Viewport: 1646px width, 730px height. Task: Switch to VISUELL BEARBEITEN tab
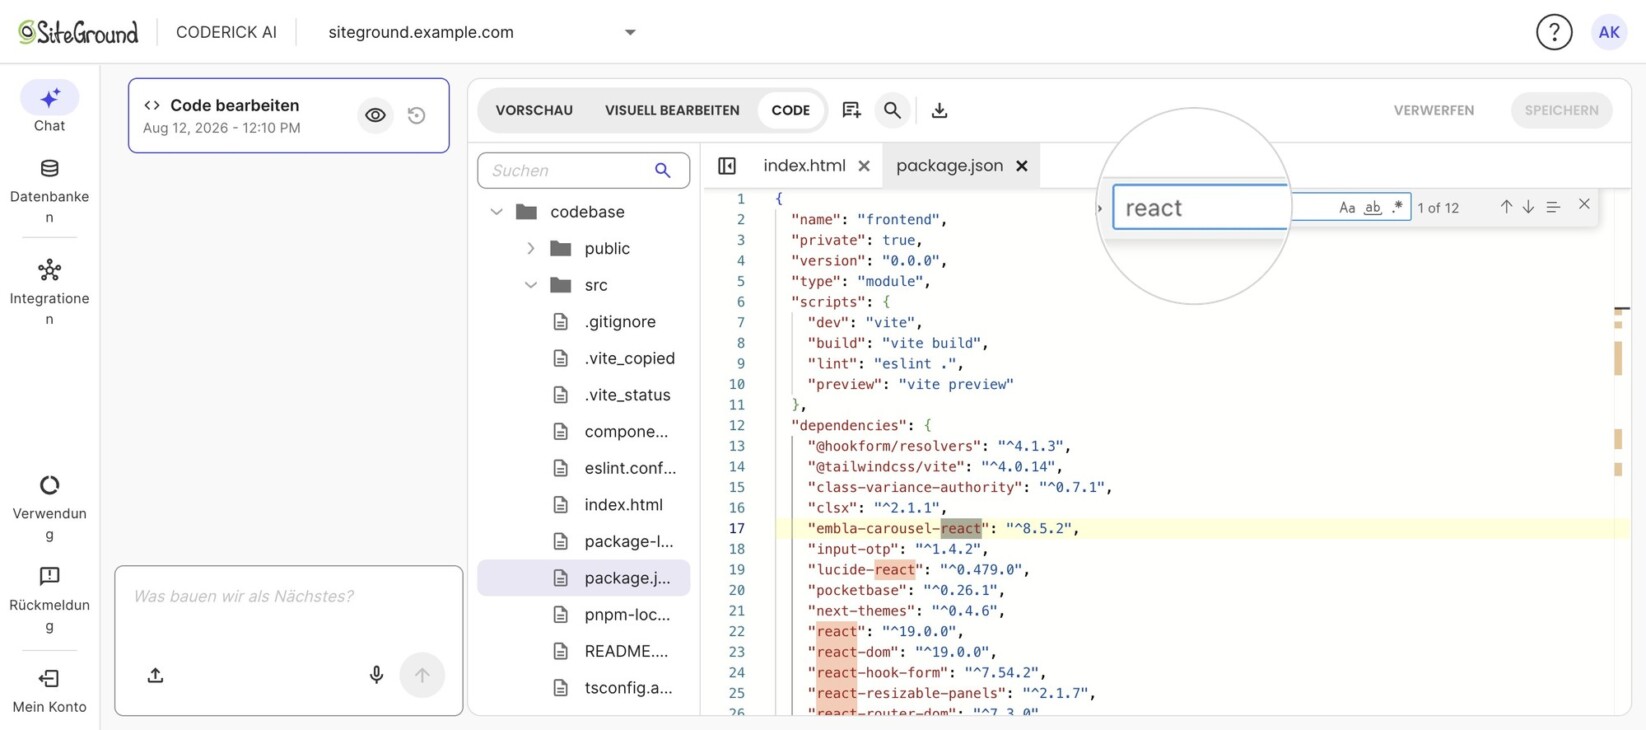[x=672, y=110]
